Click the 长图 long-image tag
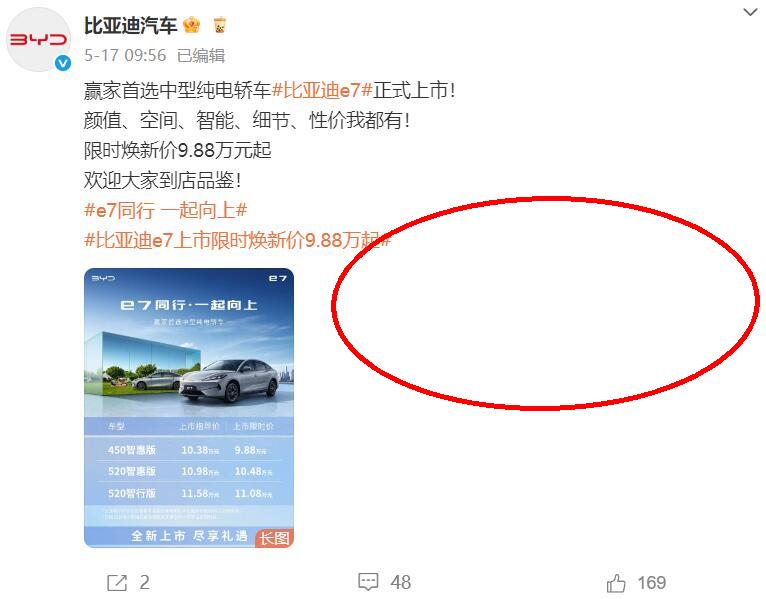 click(274, 538)
